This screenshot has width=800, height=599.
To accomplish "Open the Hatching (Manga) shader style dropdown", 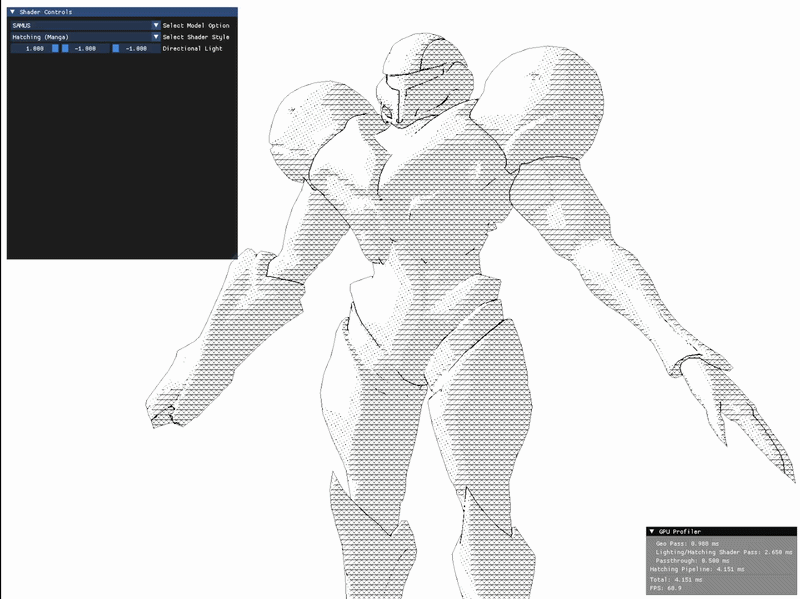I will coord(85,37).
